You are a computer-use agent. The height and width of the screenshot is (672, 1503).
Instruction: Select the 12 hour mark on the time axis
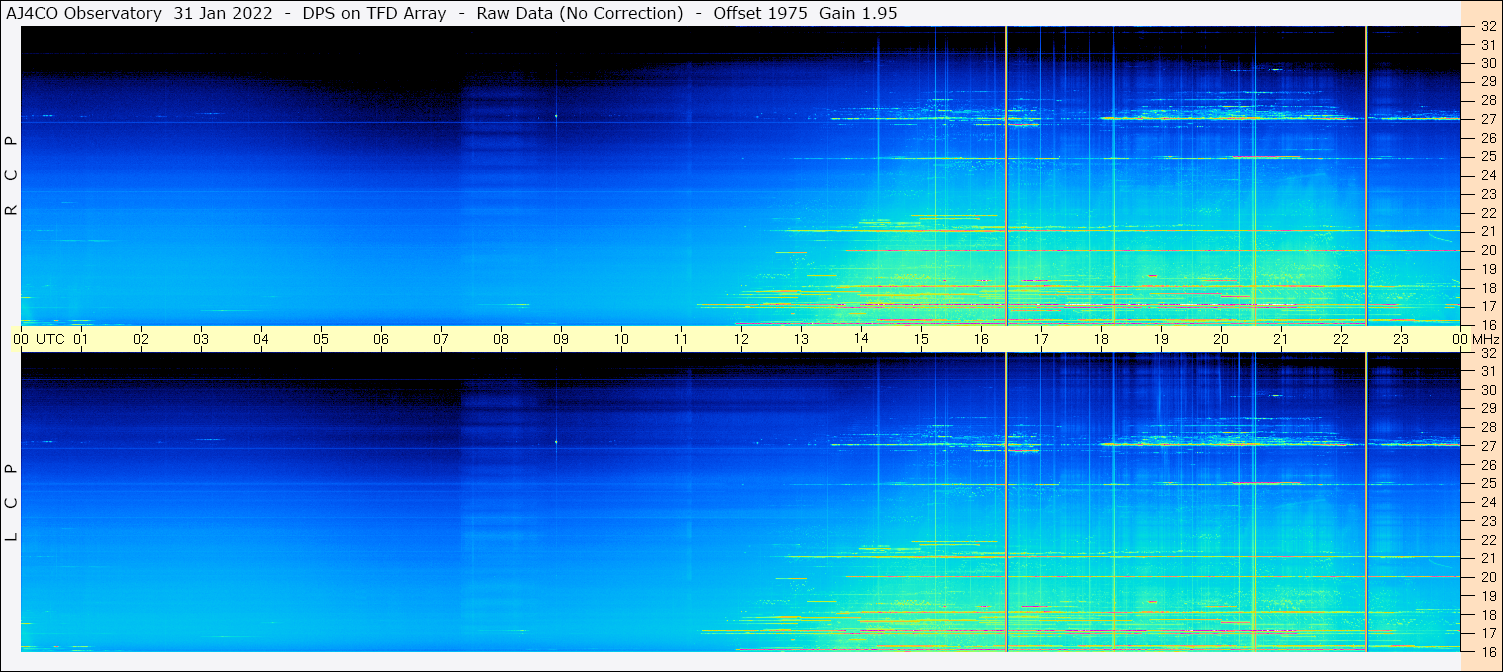(x=741, y=339)
